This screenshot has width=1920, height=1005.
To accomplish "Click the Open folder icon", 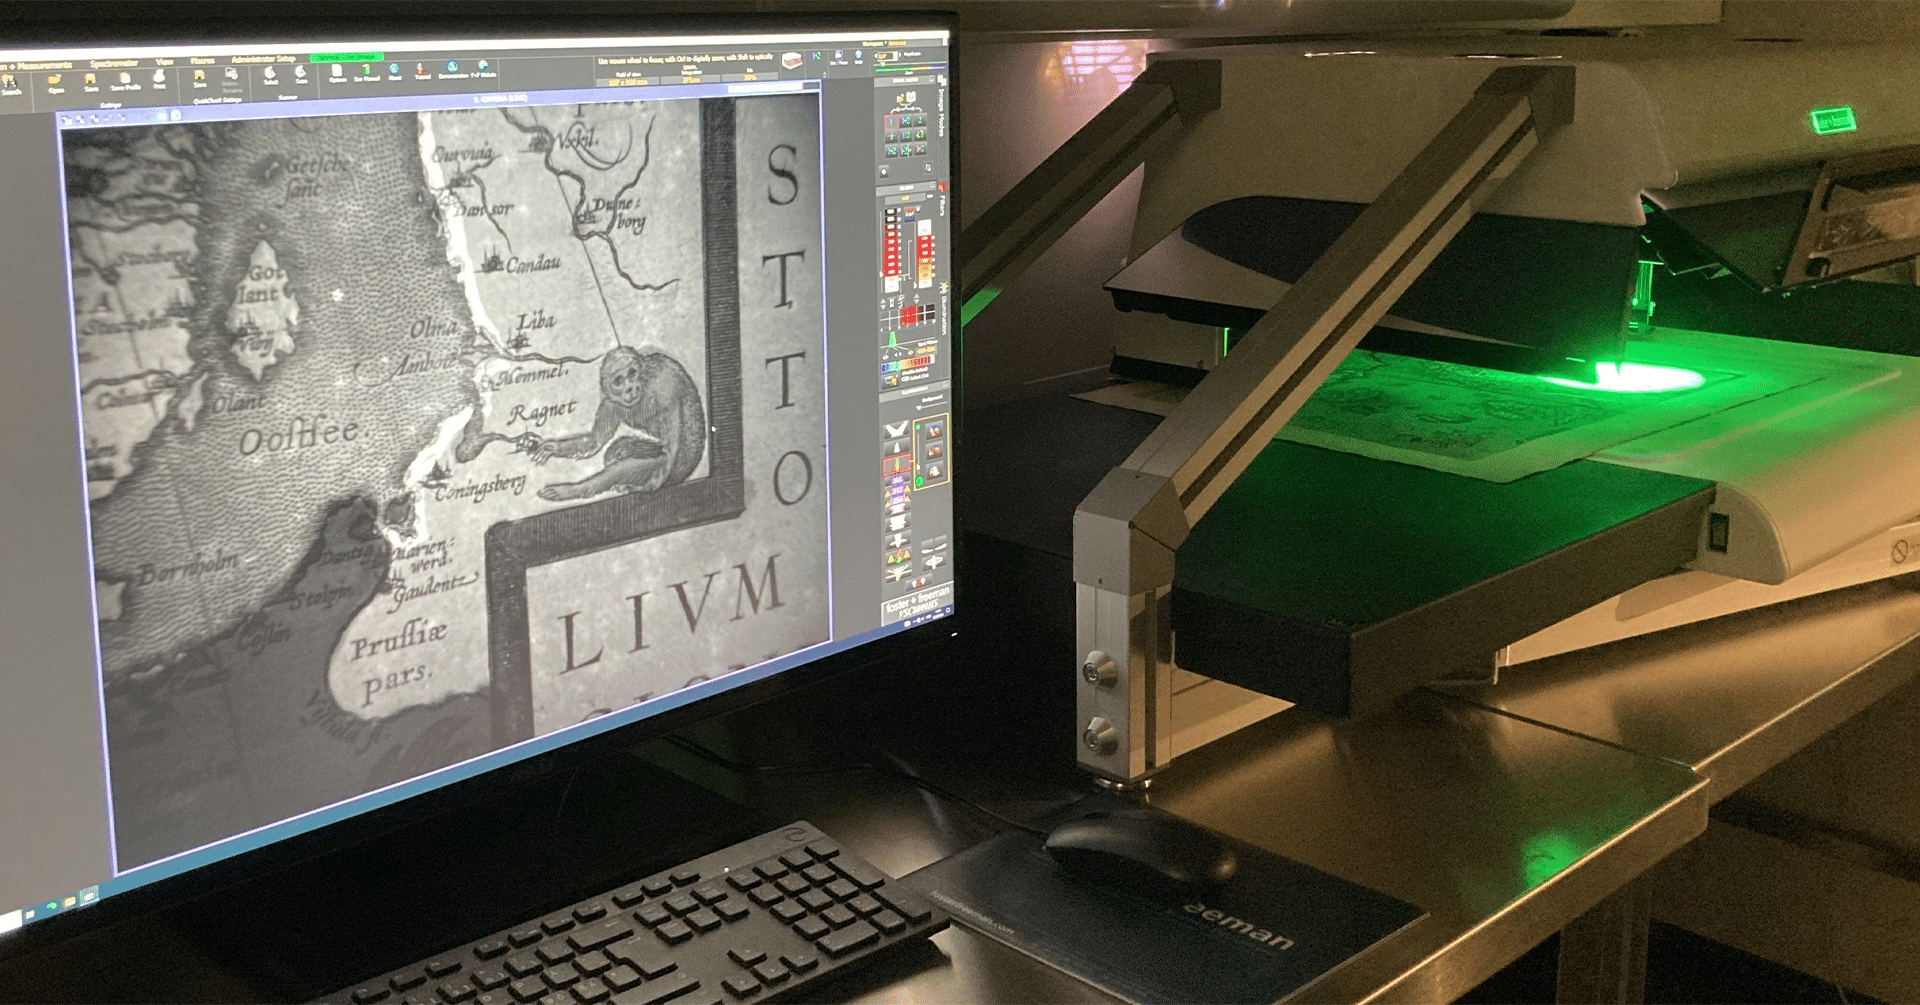I will coord(55,82).
